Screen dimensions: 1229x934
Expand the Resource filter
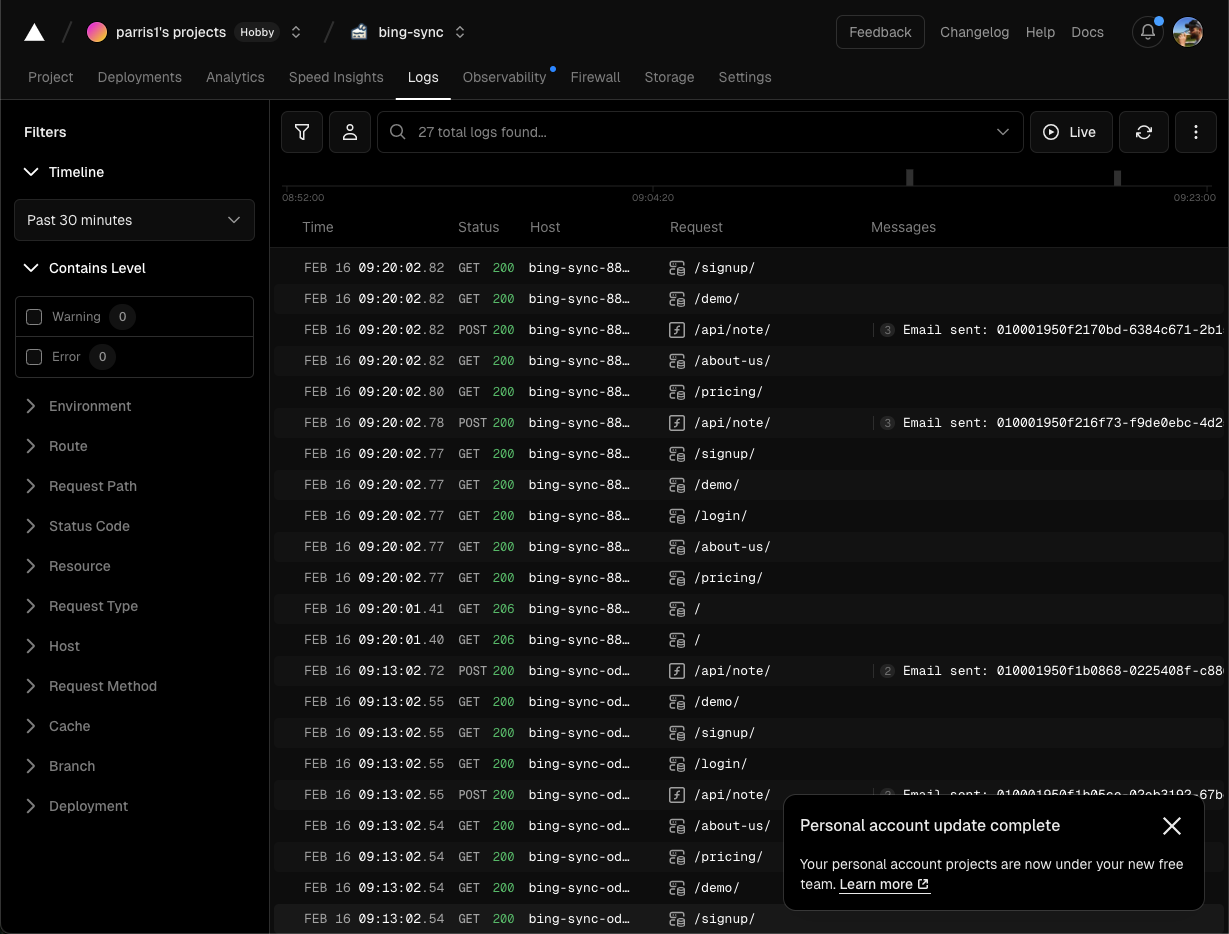point(66,566)
